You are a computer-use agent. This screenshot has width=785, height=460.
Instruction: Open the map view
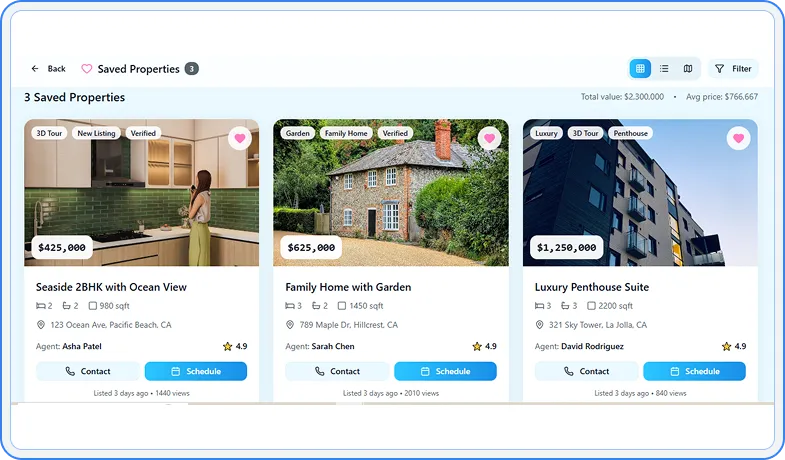pos(688,69)
